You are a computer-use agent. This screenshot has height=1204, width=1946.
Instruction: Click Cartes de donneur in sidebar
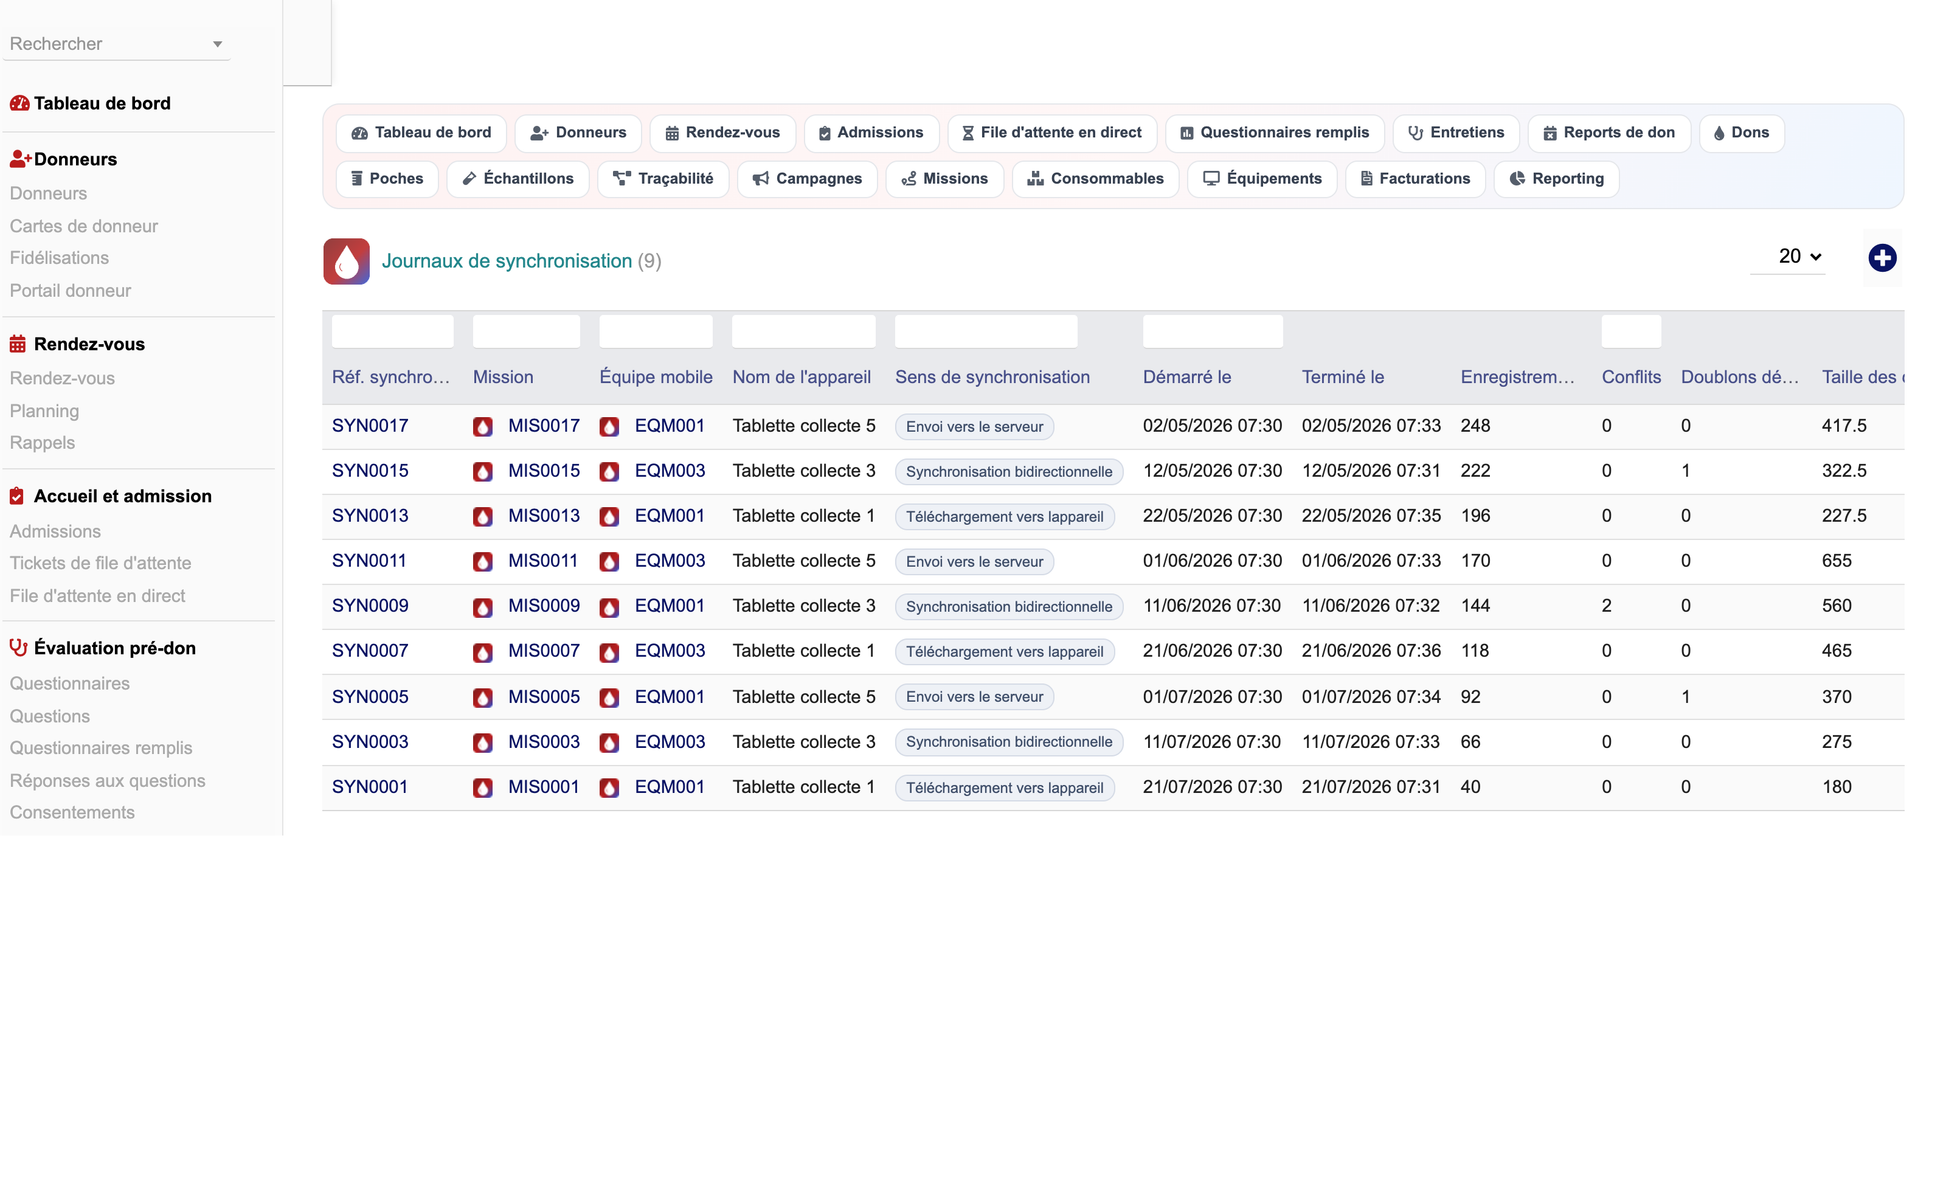[84, 226]
